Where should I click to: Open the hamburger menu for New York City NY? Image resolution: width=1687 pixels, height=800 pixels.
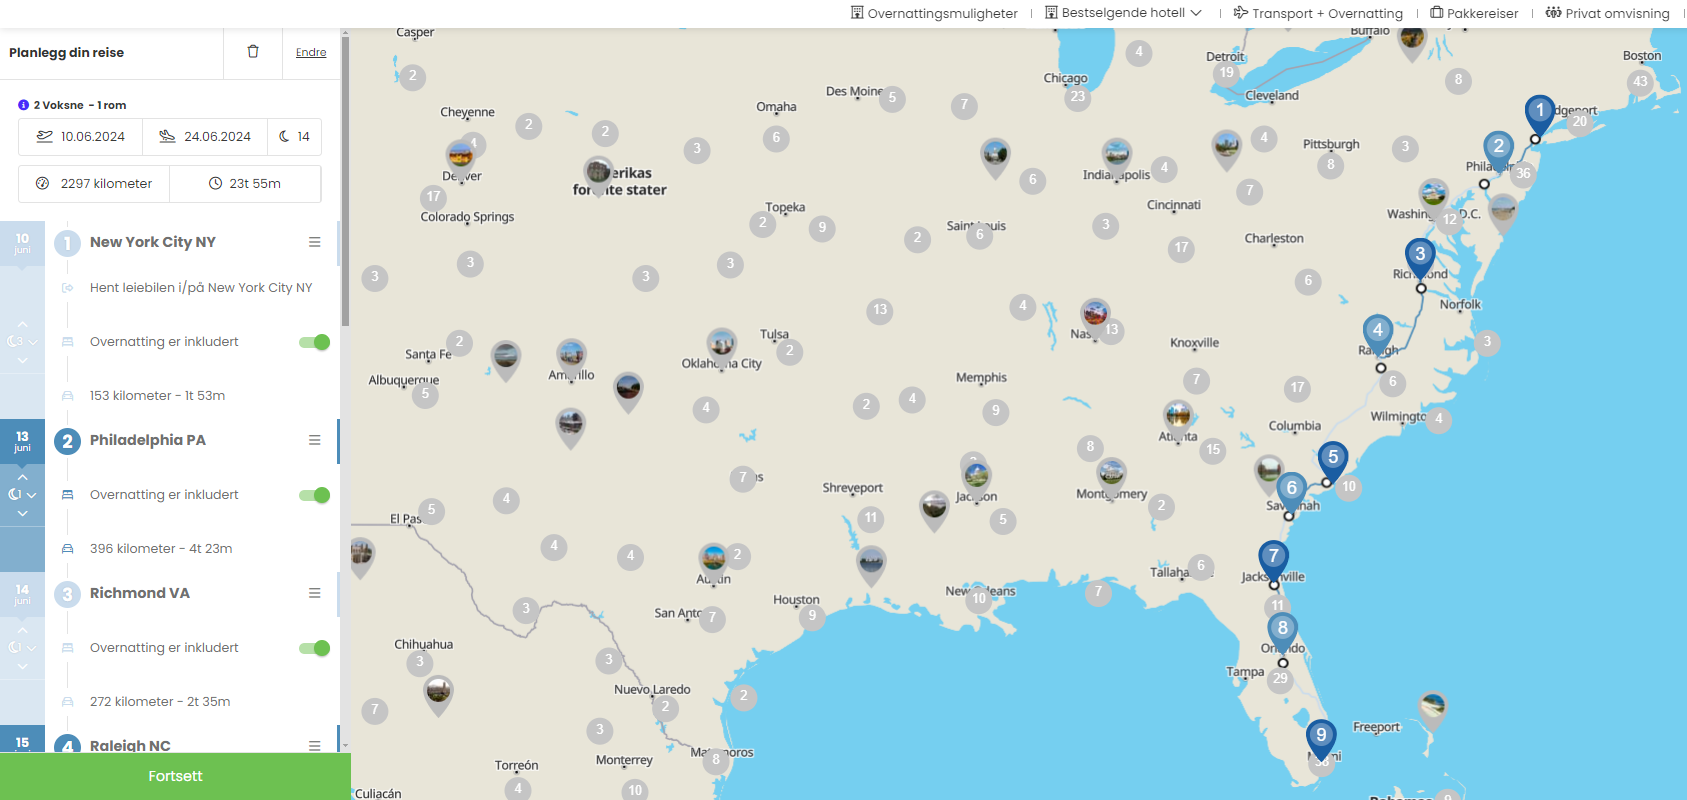click(314, 242)
